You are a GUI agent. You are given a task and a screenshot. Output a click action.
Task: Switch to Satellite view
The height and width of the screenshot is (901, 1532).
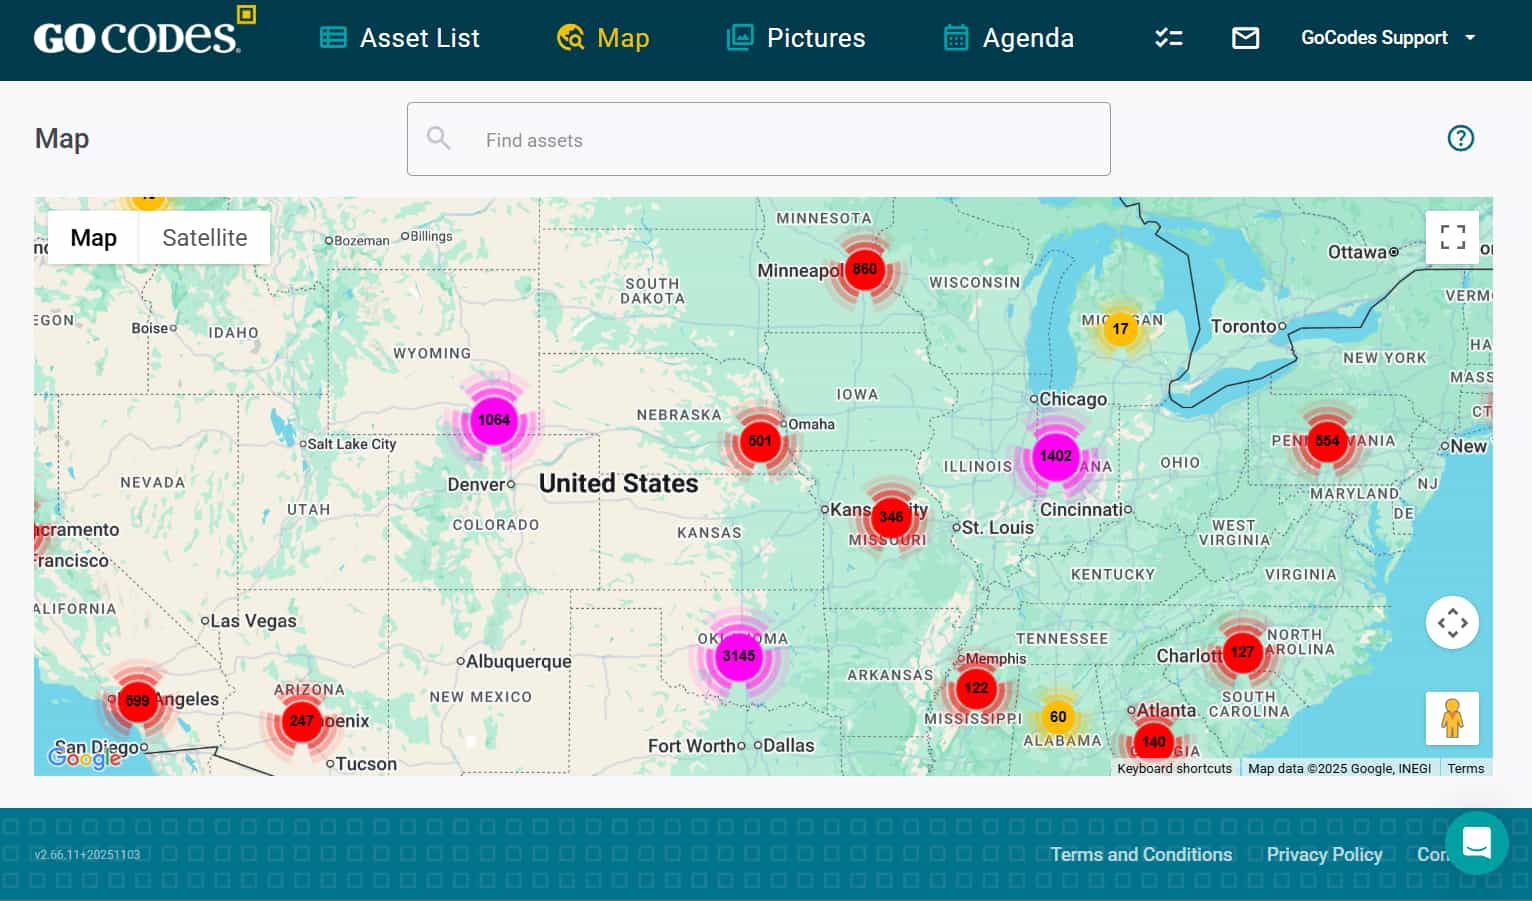[x=204, y=237]
